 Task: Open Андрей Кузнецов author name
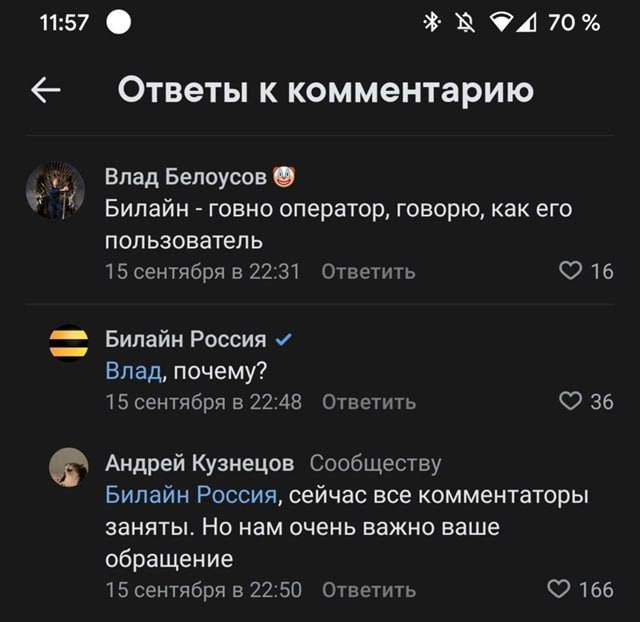(x=200, y=464)
